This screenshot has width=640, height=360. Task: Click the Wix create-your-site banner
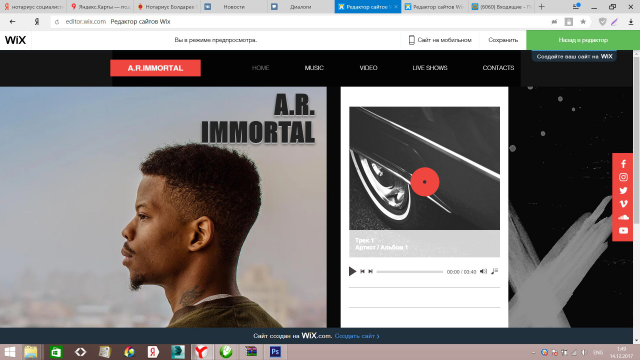(x=574, y=56)
